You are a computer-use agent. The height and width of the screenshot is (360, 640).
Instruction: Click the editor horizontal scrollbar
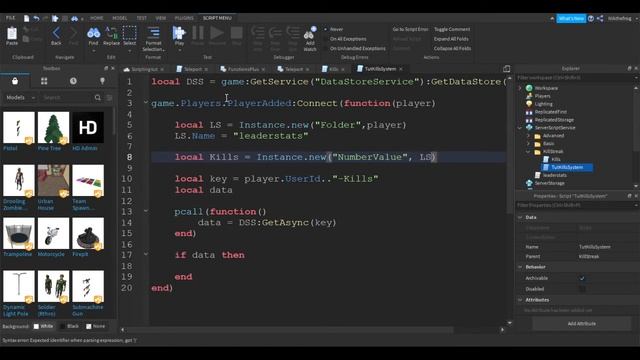point(290,330)
